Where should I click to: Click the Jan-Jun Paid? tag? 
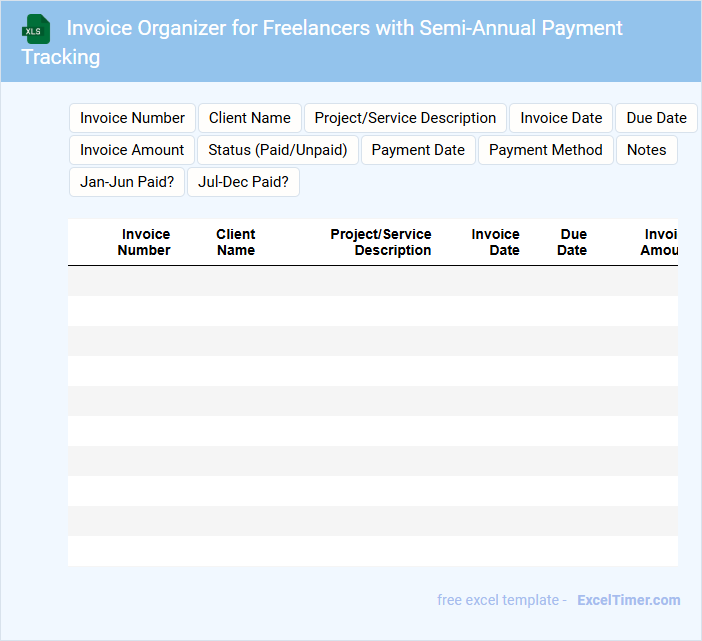tap(127, 182)
